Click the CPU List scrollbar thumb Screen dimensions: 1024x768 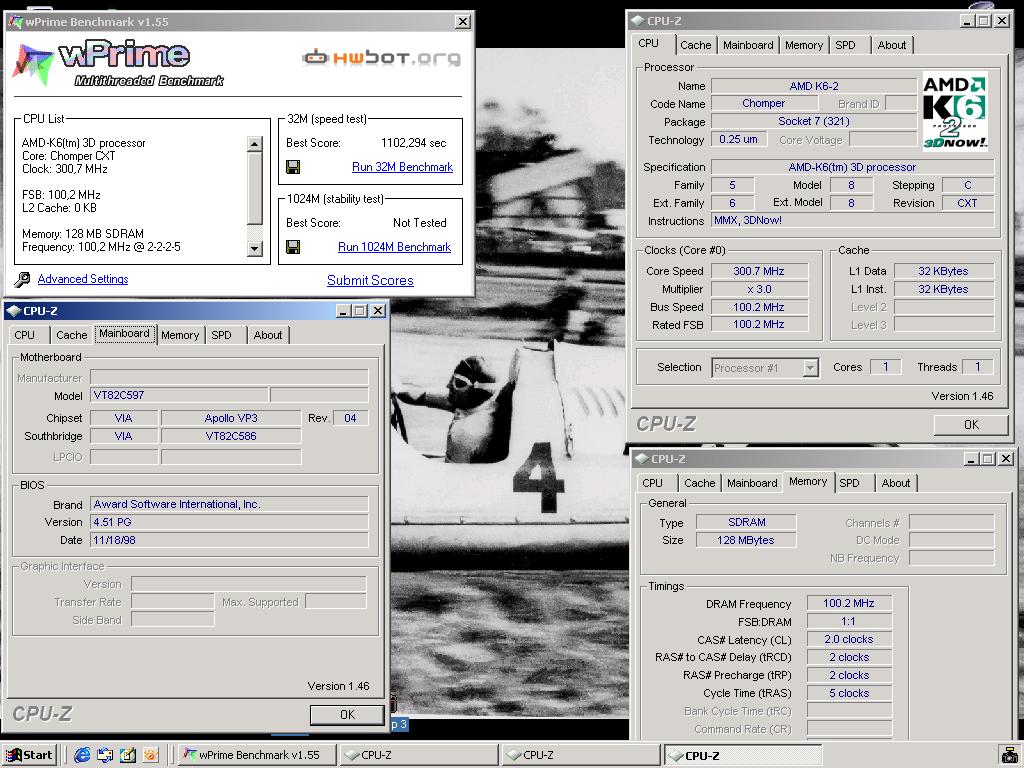coord(255,187)
